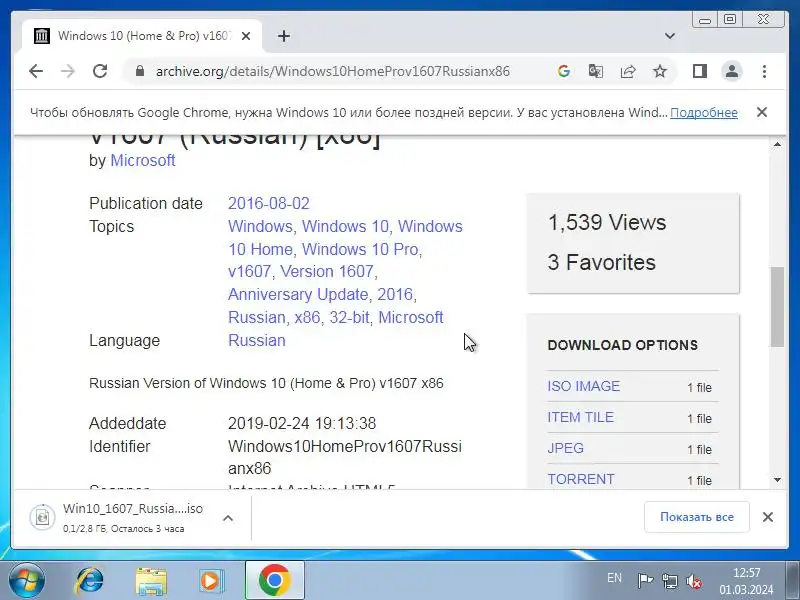The height and width of the screenshot is (600, 800).
Task: Click the 1,539 Views statistic
Action: (607, 222)
